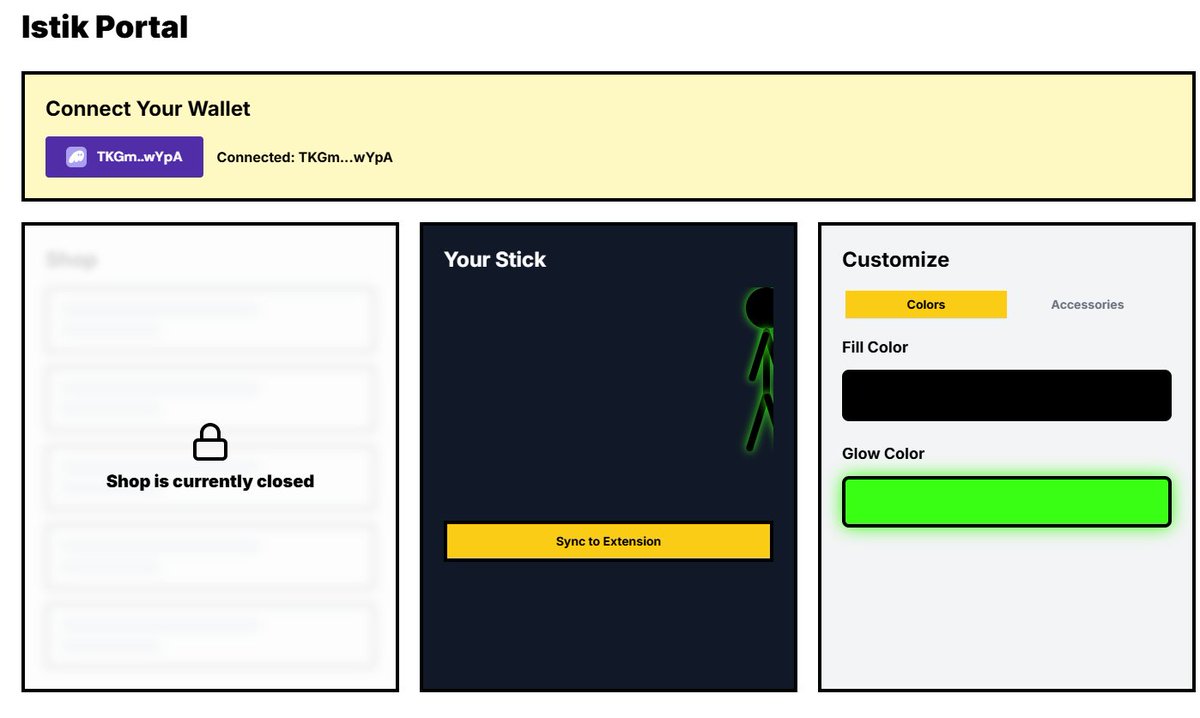Open the Accessories tab
This screenshot has width=1200, height=718.
pyautogui.click(x=1087, y=304)
